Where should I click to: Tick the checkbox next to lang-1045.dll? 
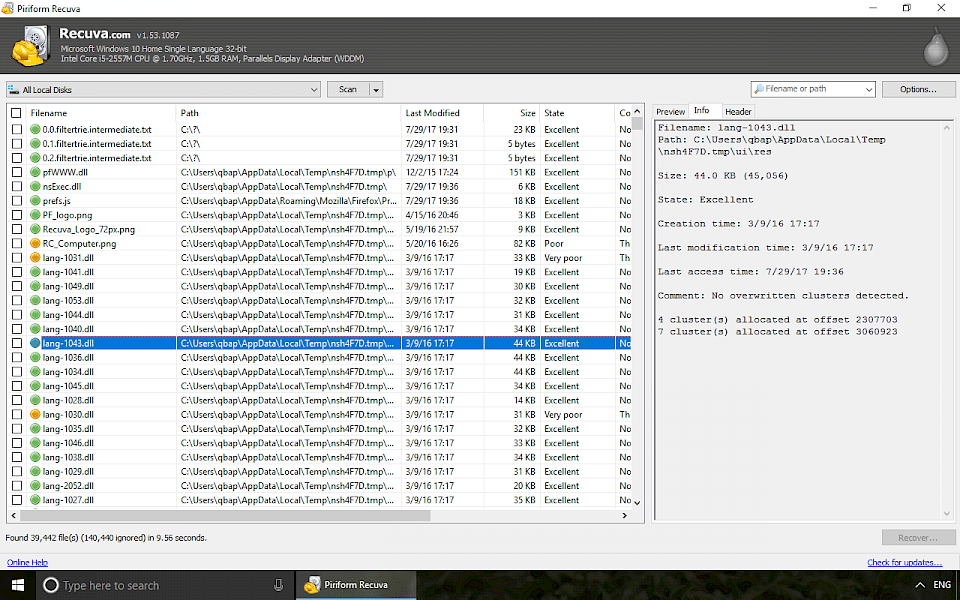pyautogui.click(x=17, y=386)
